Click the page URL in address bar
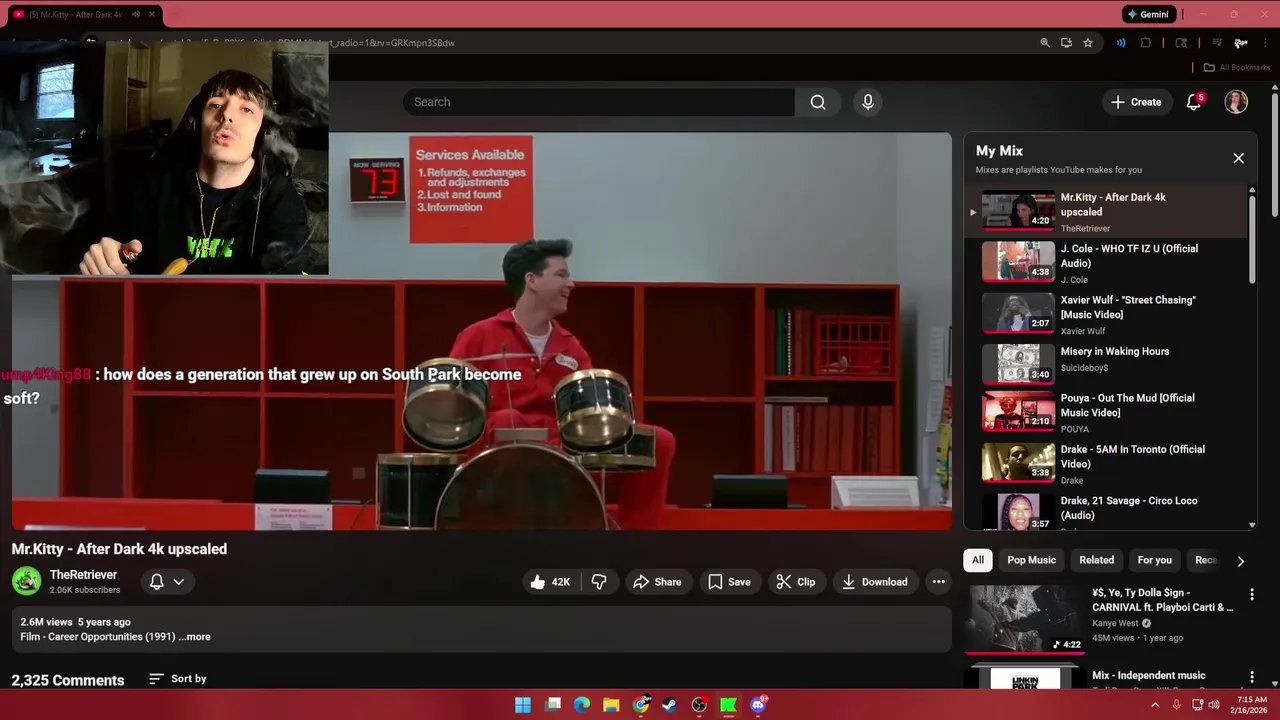Viewport: 1280px width, 720px height. click(x=390, y=43)
